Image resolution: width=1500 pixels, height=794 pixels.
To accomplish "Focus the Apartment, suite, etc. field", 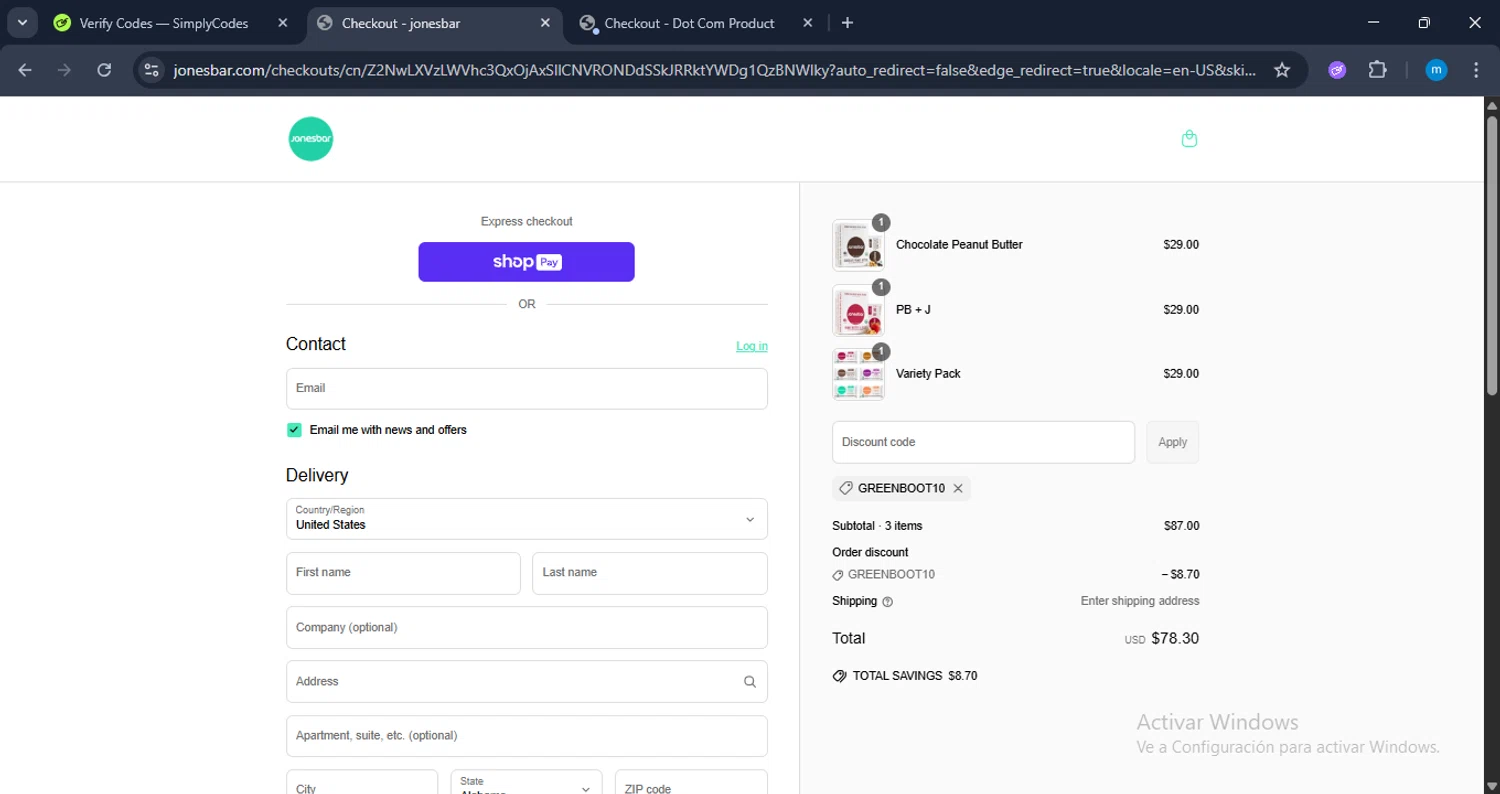I will (527, 736).
